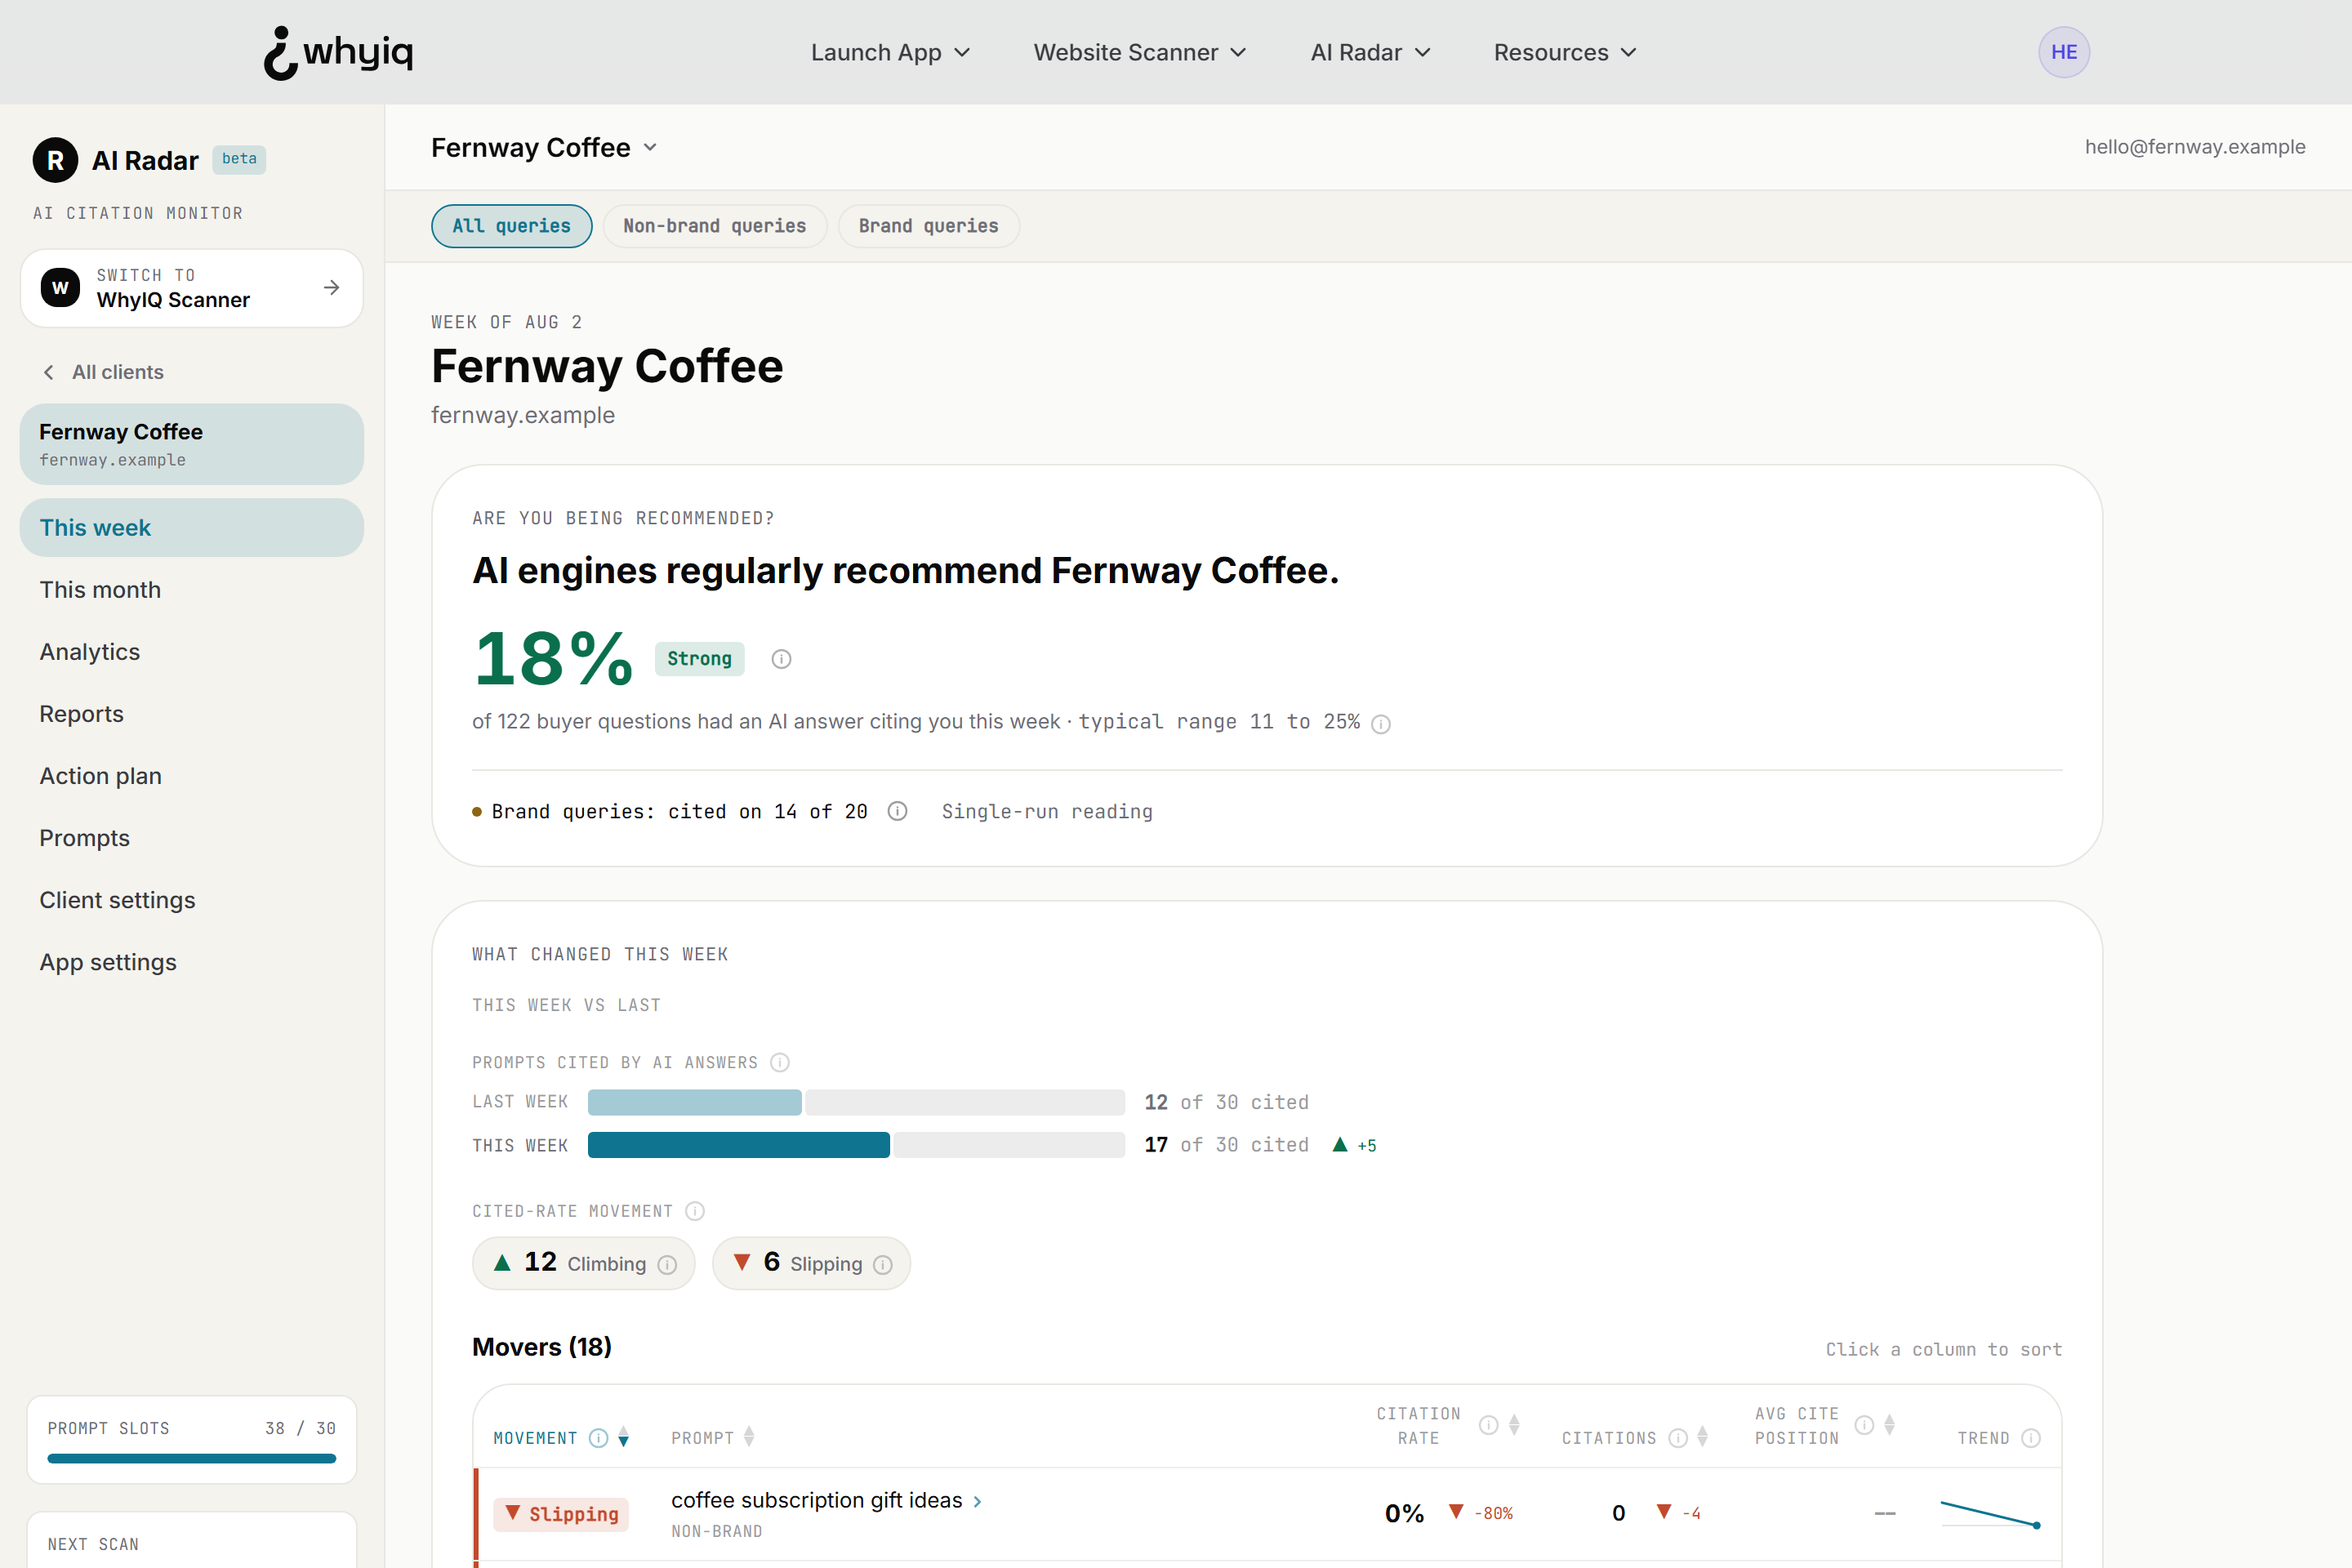The image size is (2352, 1568).
Task: Click the "17 of 30 cited" value
Action: click(1226, 1145)
